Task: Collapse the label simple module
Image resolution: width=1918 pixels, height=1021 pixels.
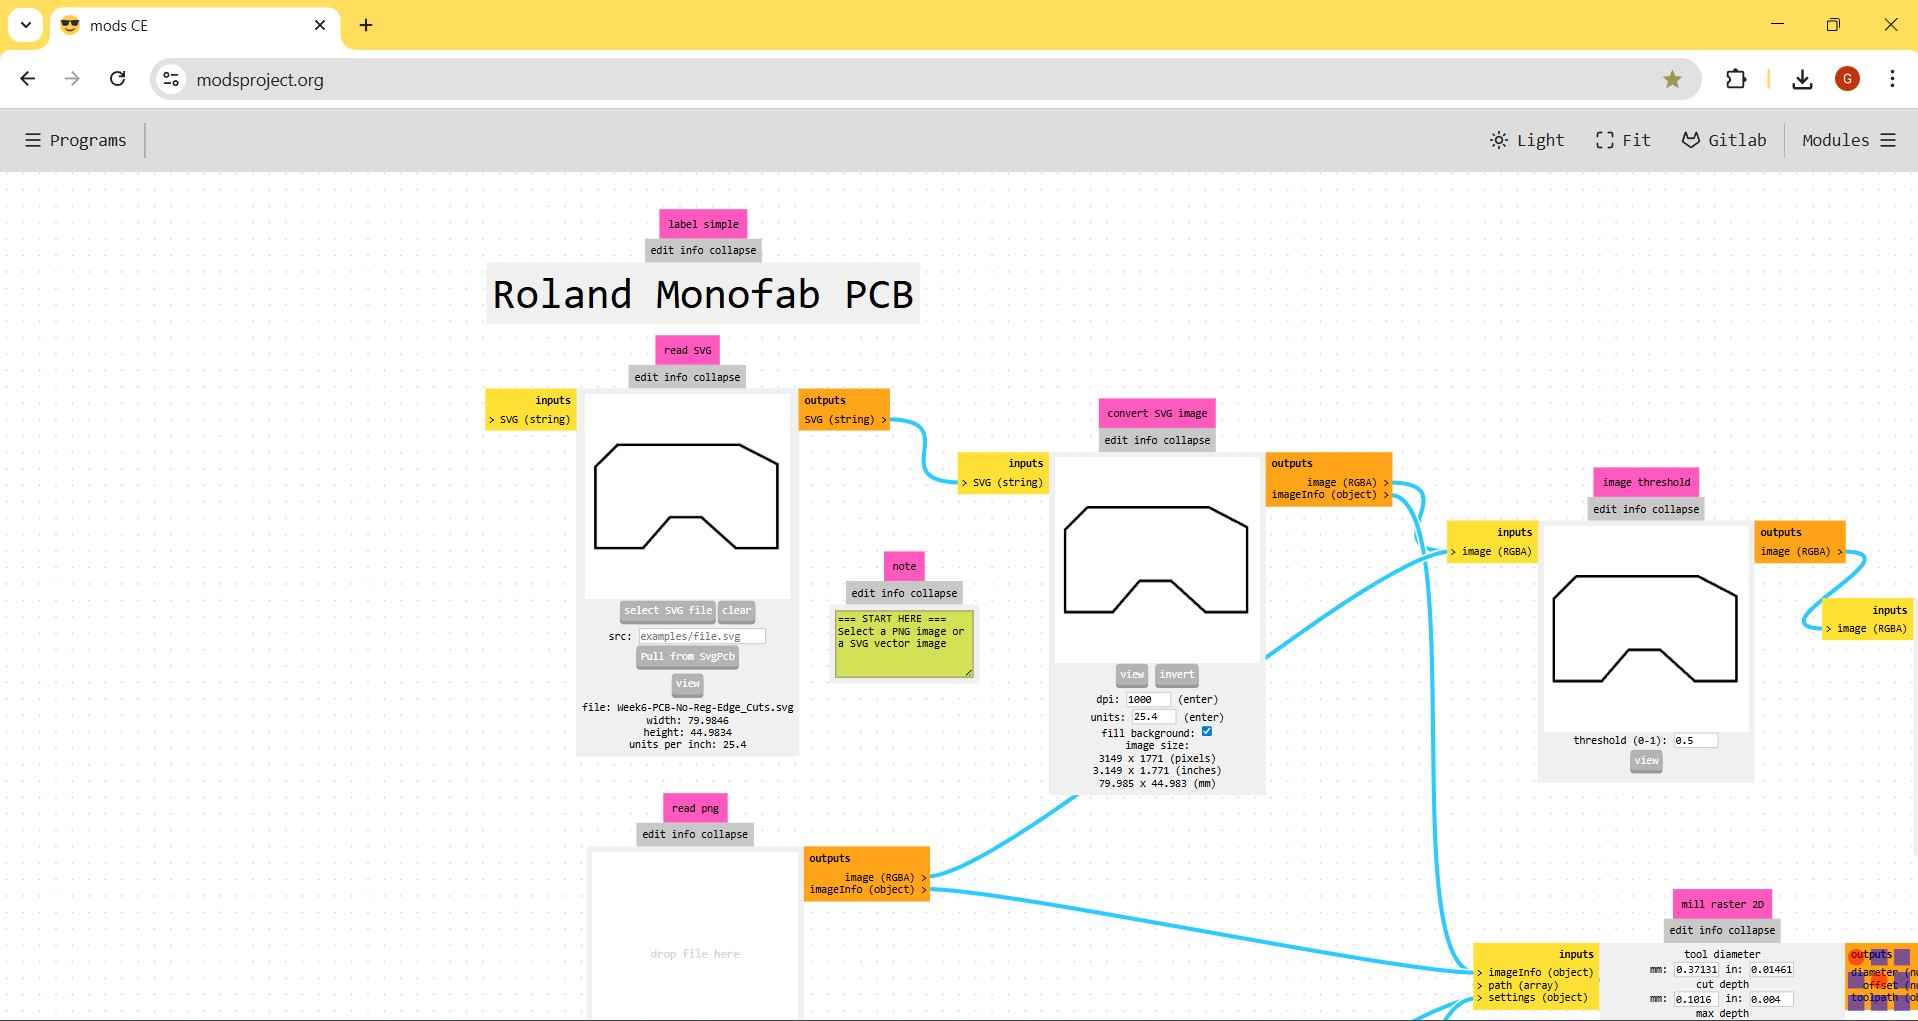Action: [733, 250]
